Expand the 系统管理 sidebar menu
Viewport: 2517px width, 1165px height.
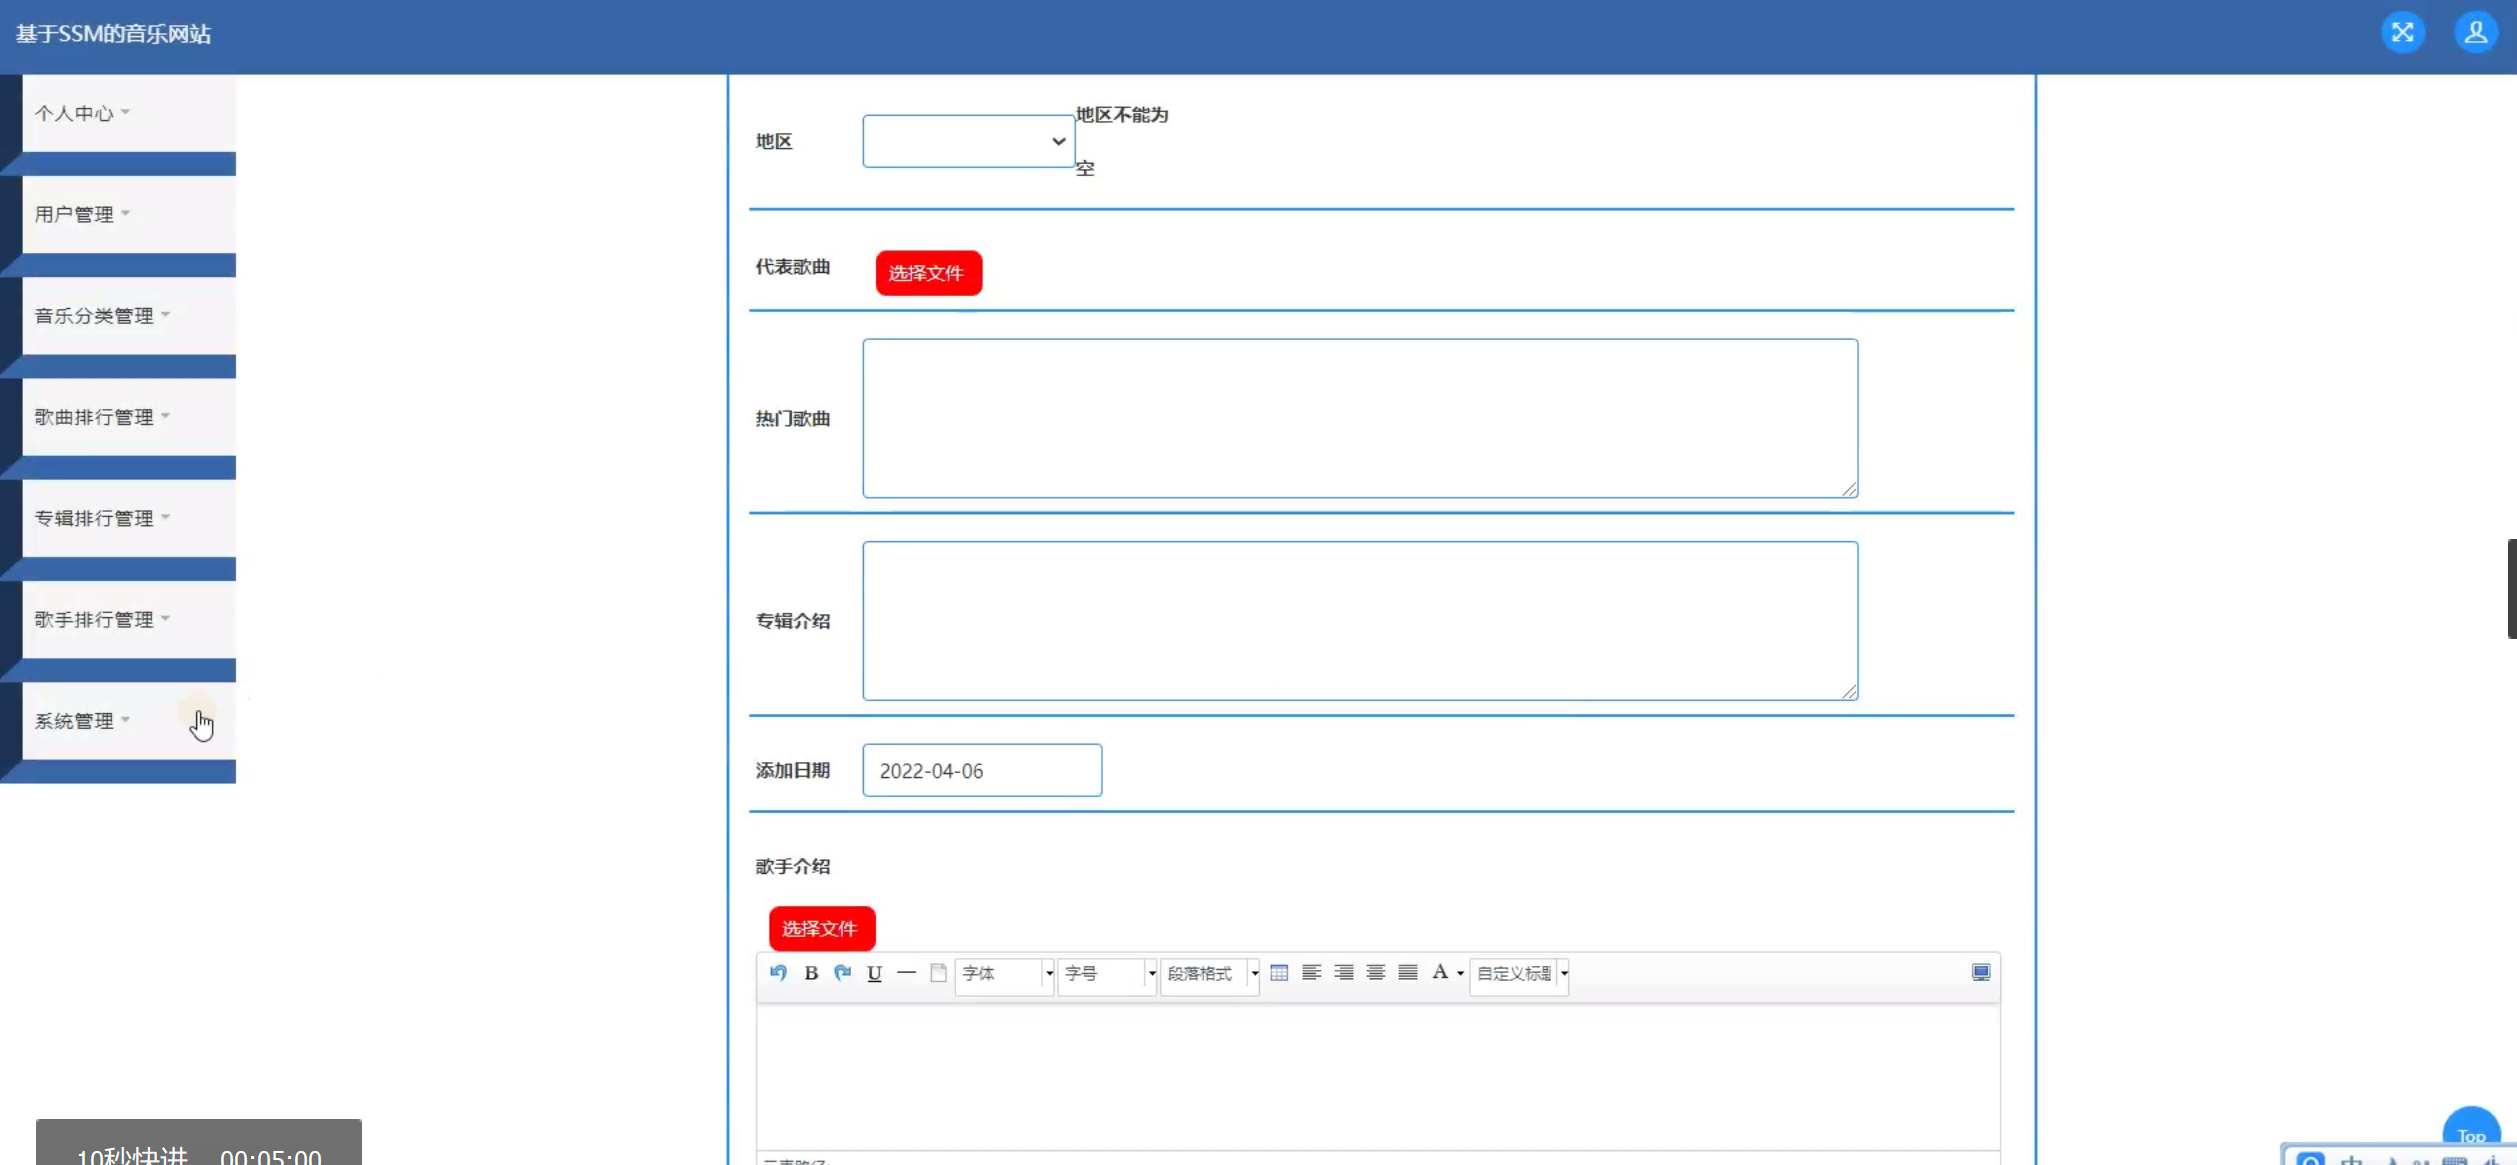[x=129, y=721]
